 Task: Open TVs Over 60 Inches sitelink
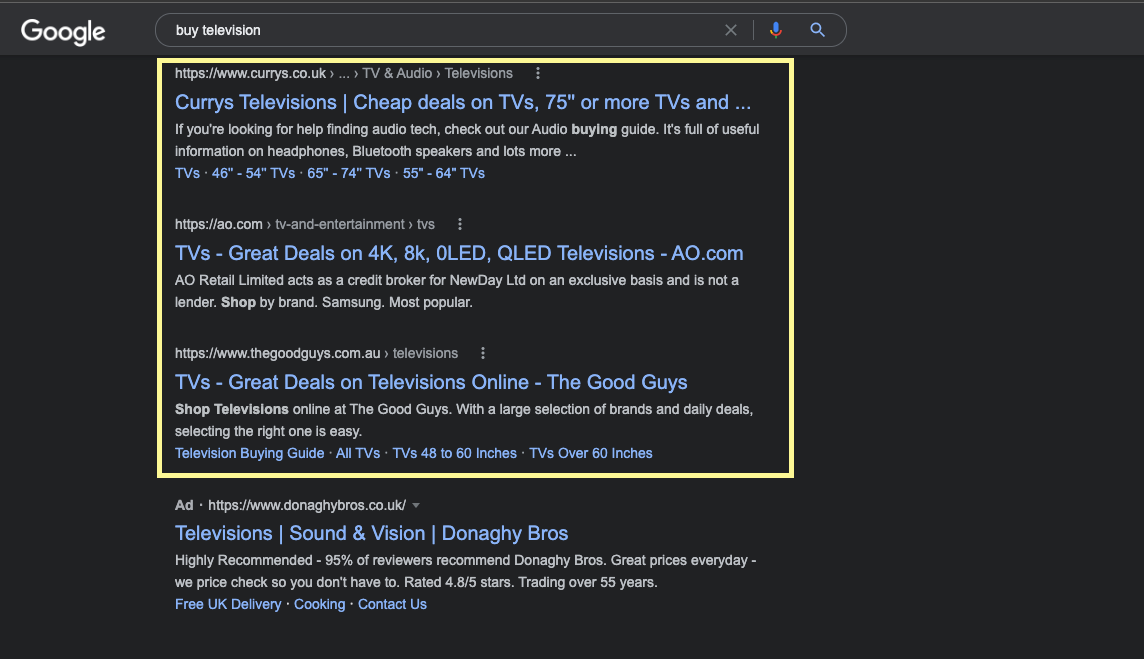tap(590, 453)
